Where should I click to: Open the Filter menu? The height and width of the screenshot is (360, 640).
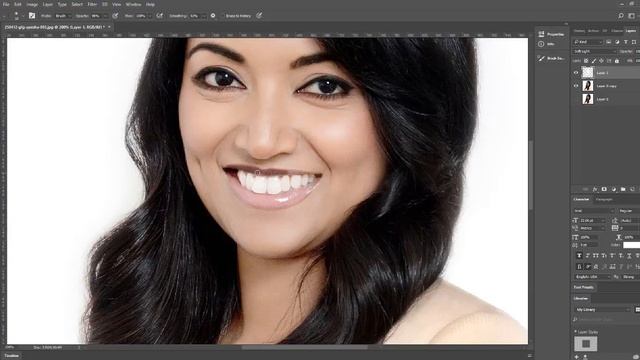tap(92, 4)
